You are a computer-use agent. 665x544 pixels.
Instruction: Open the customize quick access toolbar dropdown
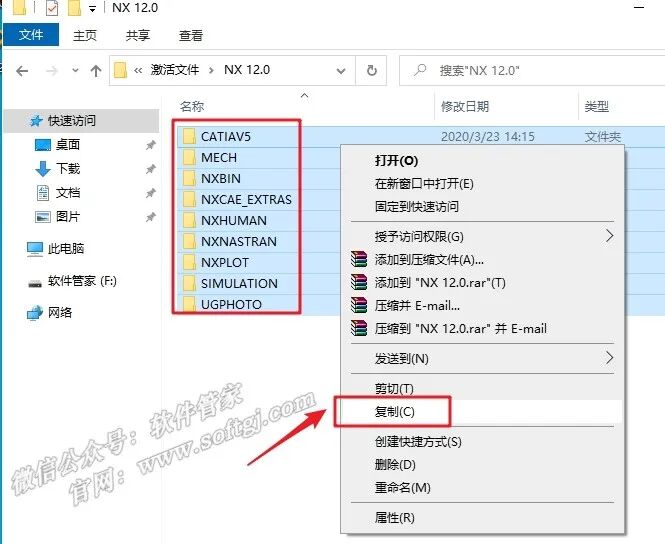click(x=92, y=9)
